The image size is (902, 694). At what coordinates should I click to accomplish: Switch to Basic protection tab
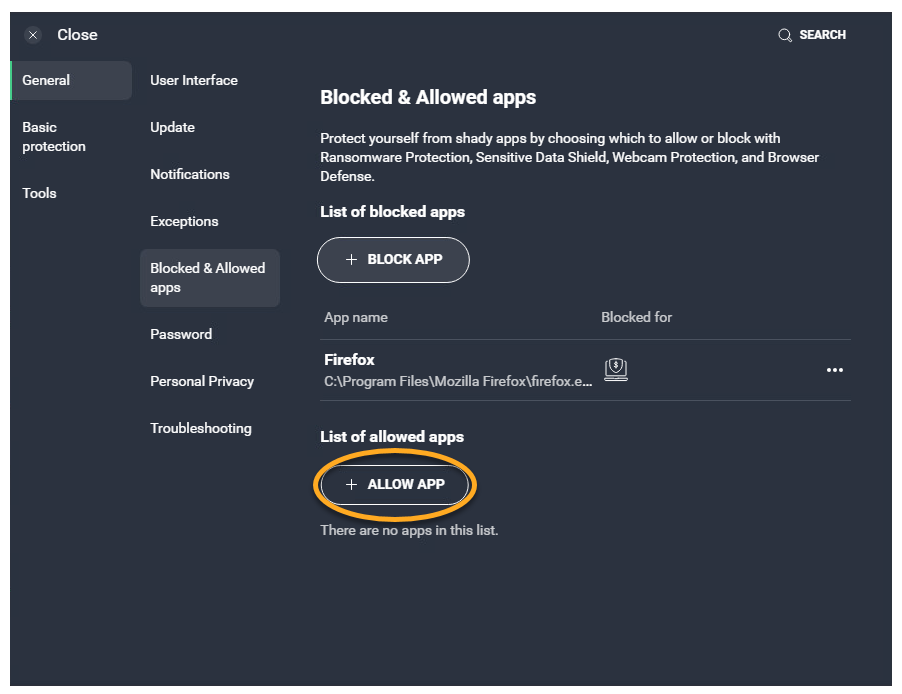point(54,137)
